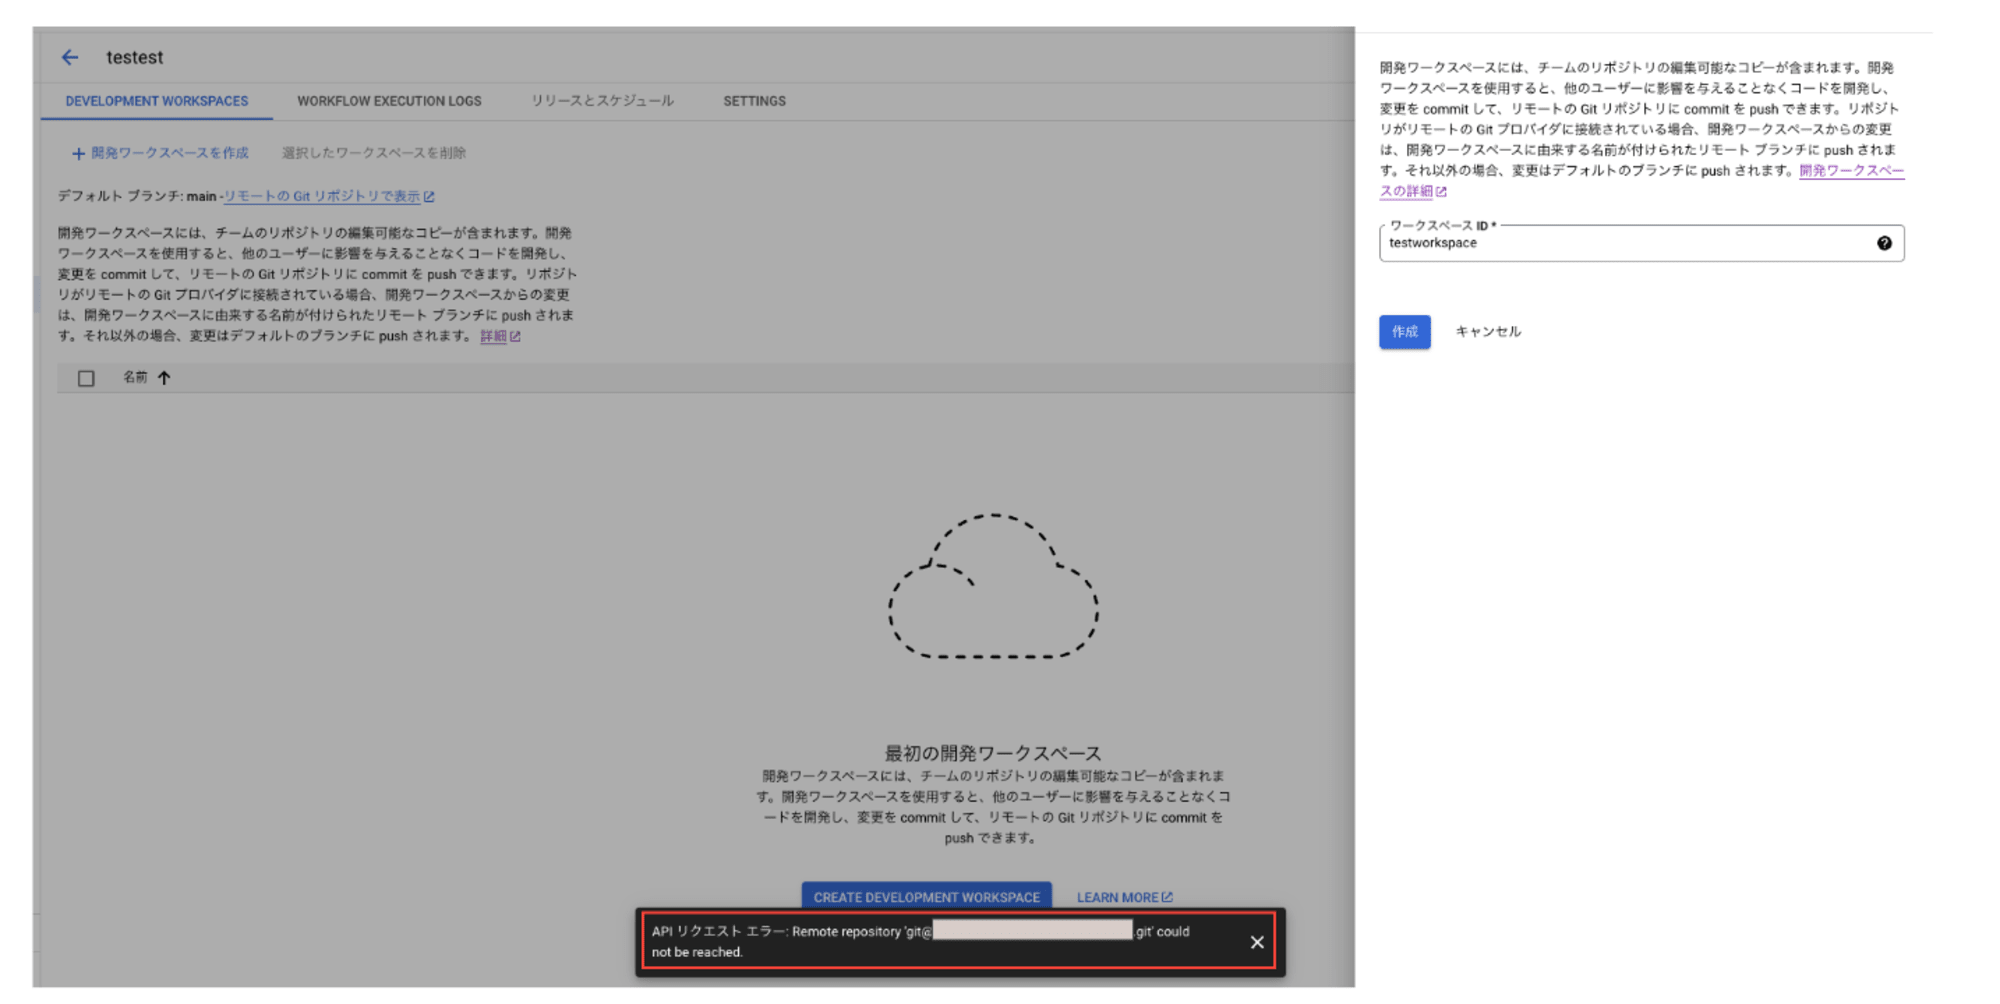Click CREATE DEVELOPMENT WORKSPACE button
This screenshot has height=1004, width=2000.
pyautogui.click(x=926, y=897)
